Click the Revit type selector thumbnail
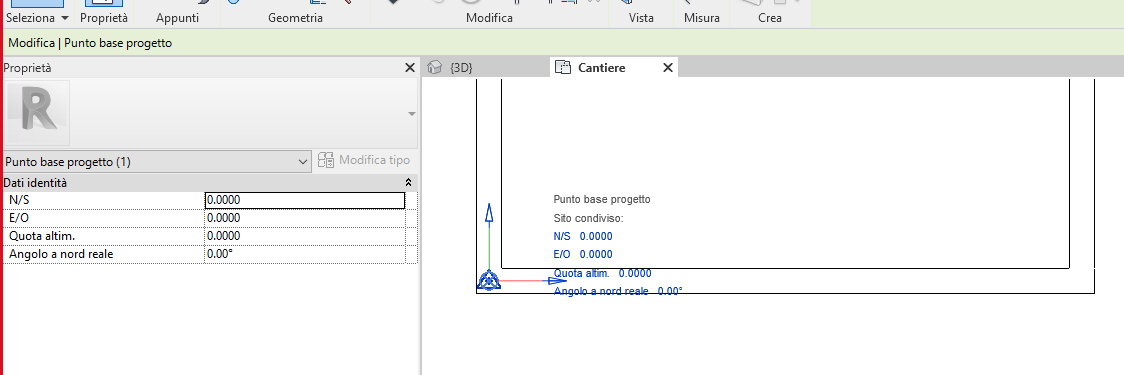Viewport: 1124px width, 375px height. point(38,113)
